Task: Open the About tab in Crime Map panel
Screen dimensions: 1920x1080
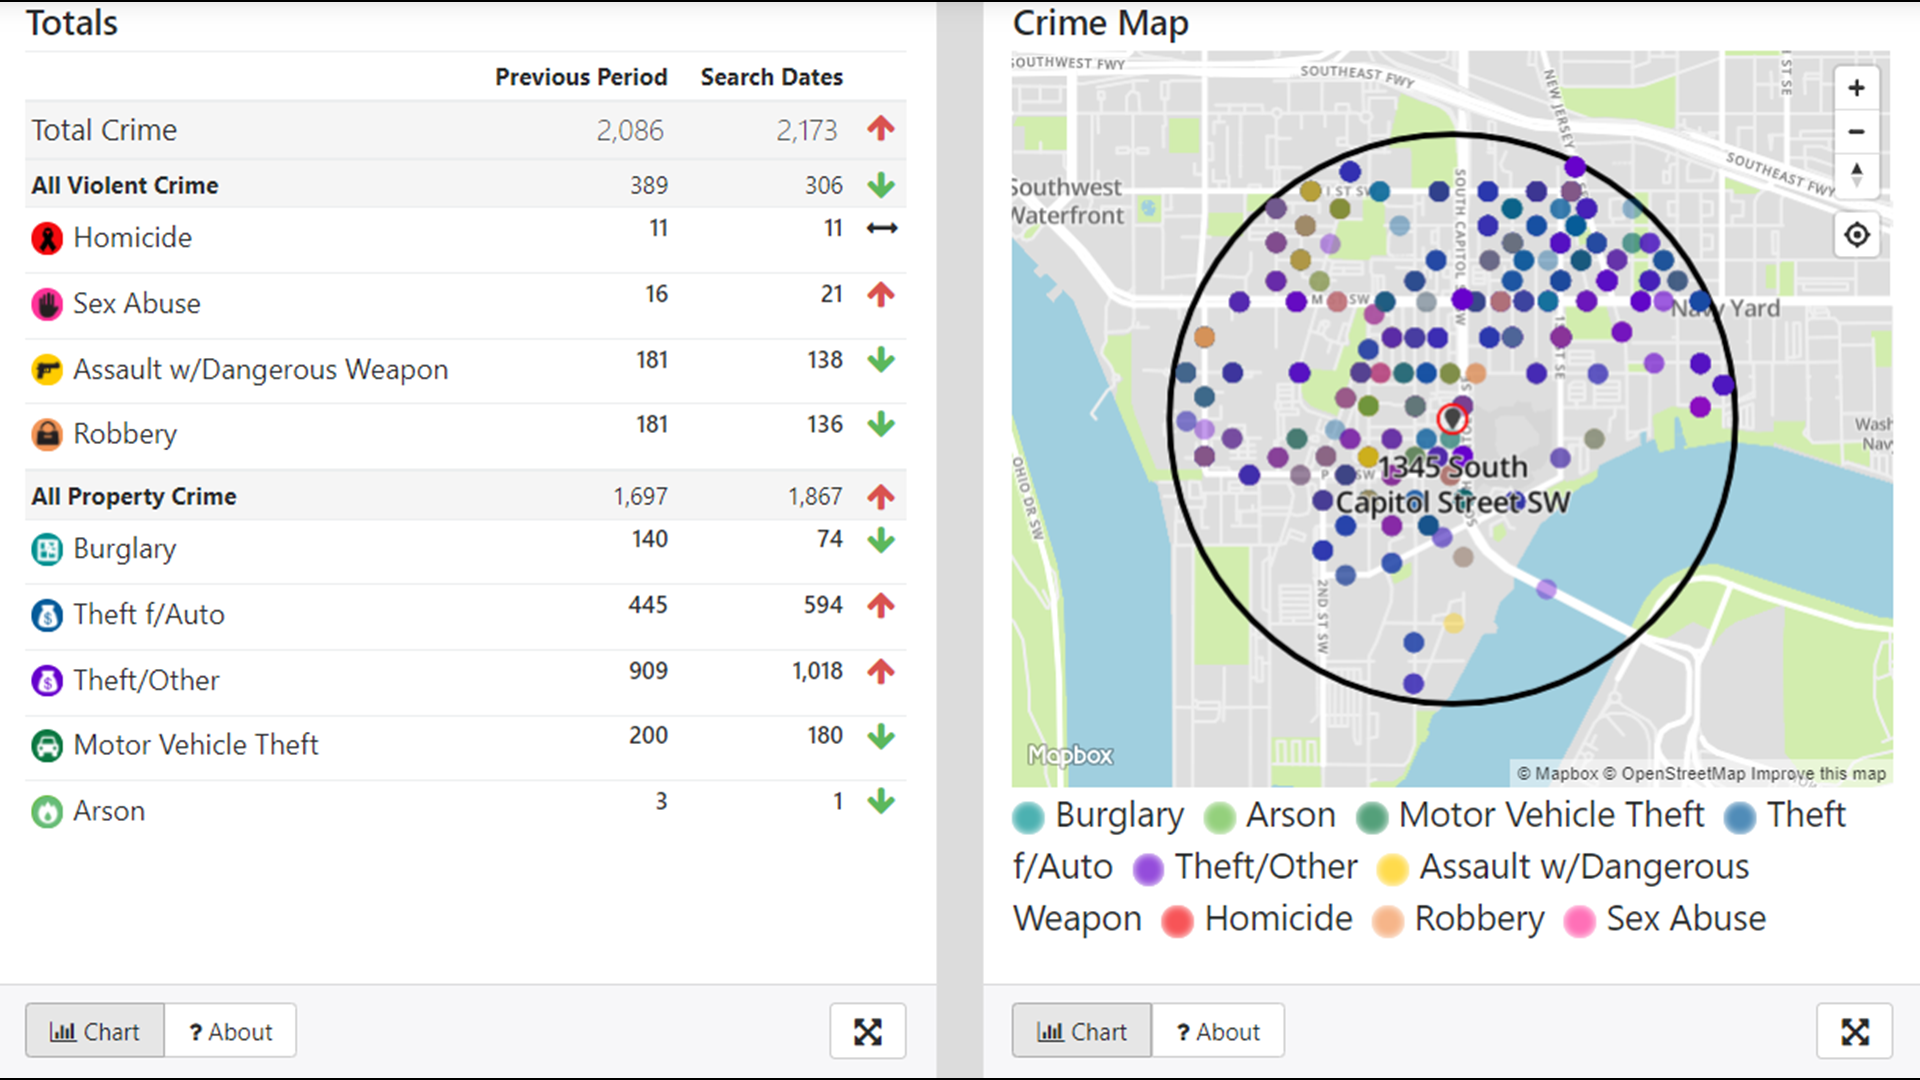Action: tap(1218, 1031)
